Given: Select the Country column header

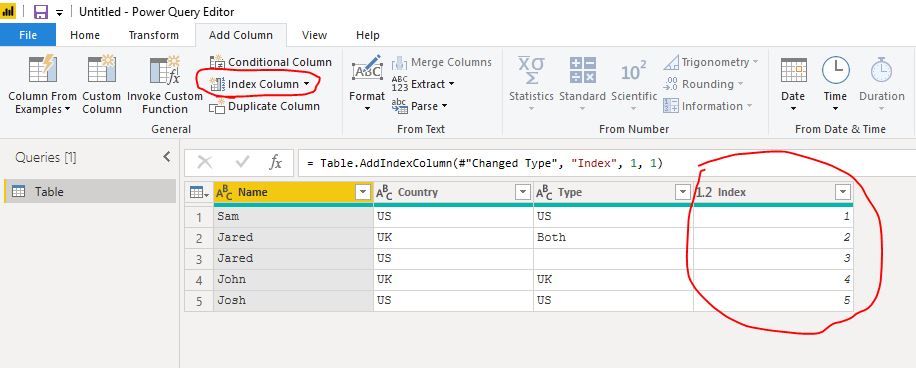Looking at the screenshot, I should coord(453,192).
